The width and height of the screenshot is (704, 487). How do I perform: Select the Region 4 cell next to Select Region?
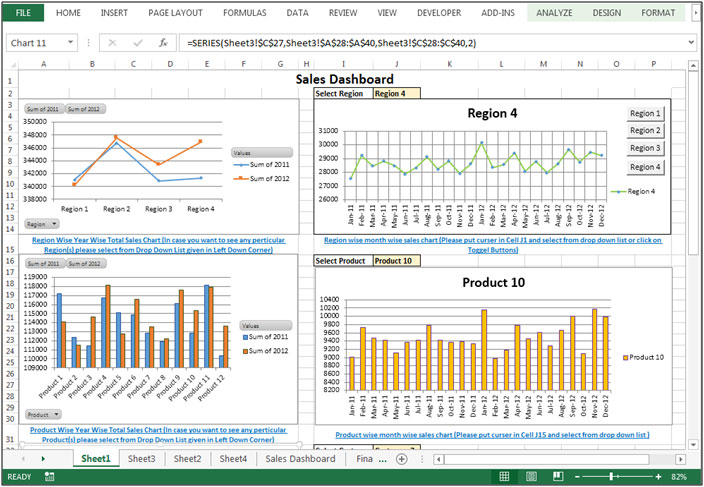[397, 93]
